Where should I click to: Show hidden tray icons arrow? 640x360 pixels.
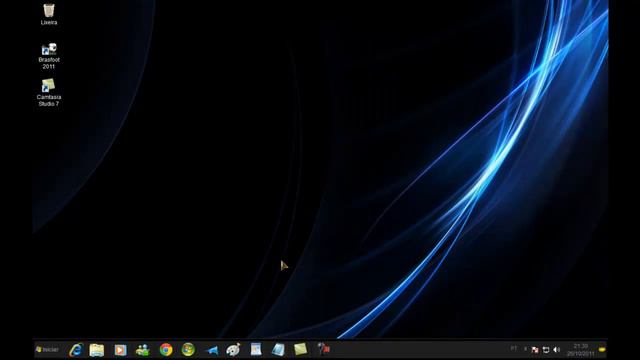525,349
